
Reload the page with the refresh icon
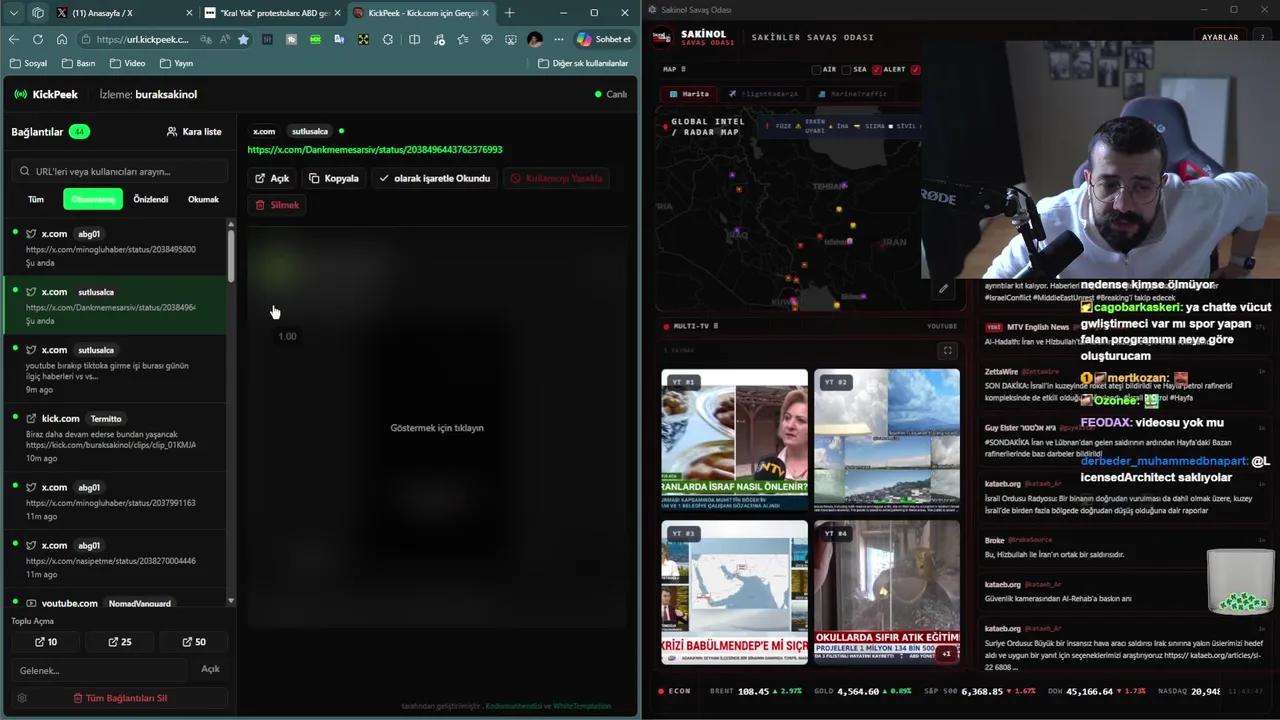(38, 39)
